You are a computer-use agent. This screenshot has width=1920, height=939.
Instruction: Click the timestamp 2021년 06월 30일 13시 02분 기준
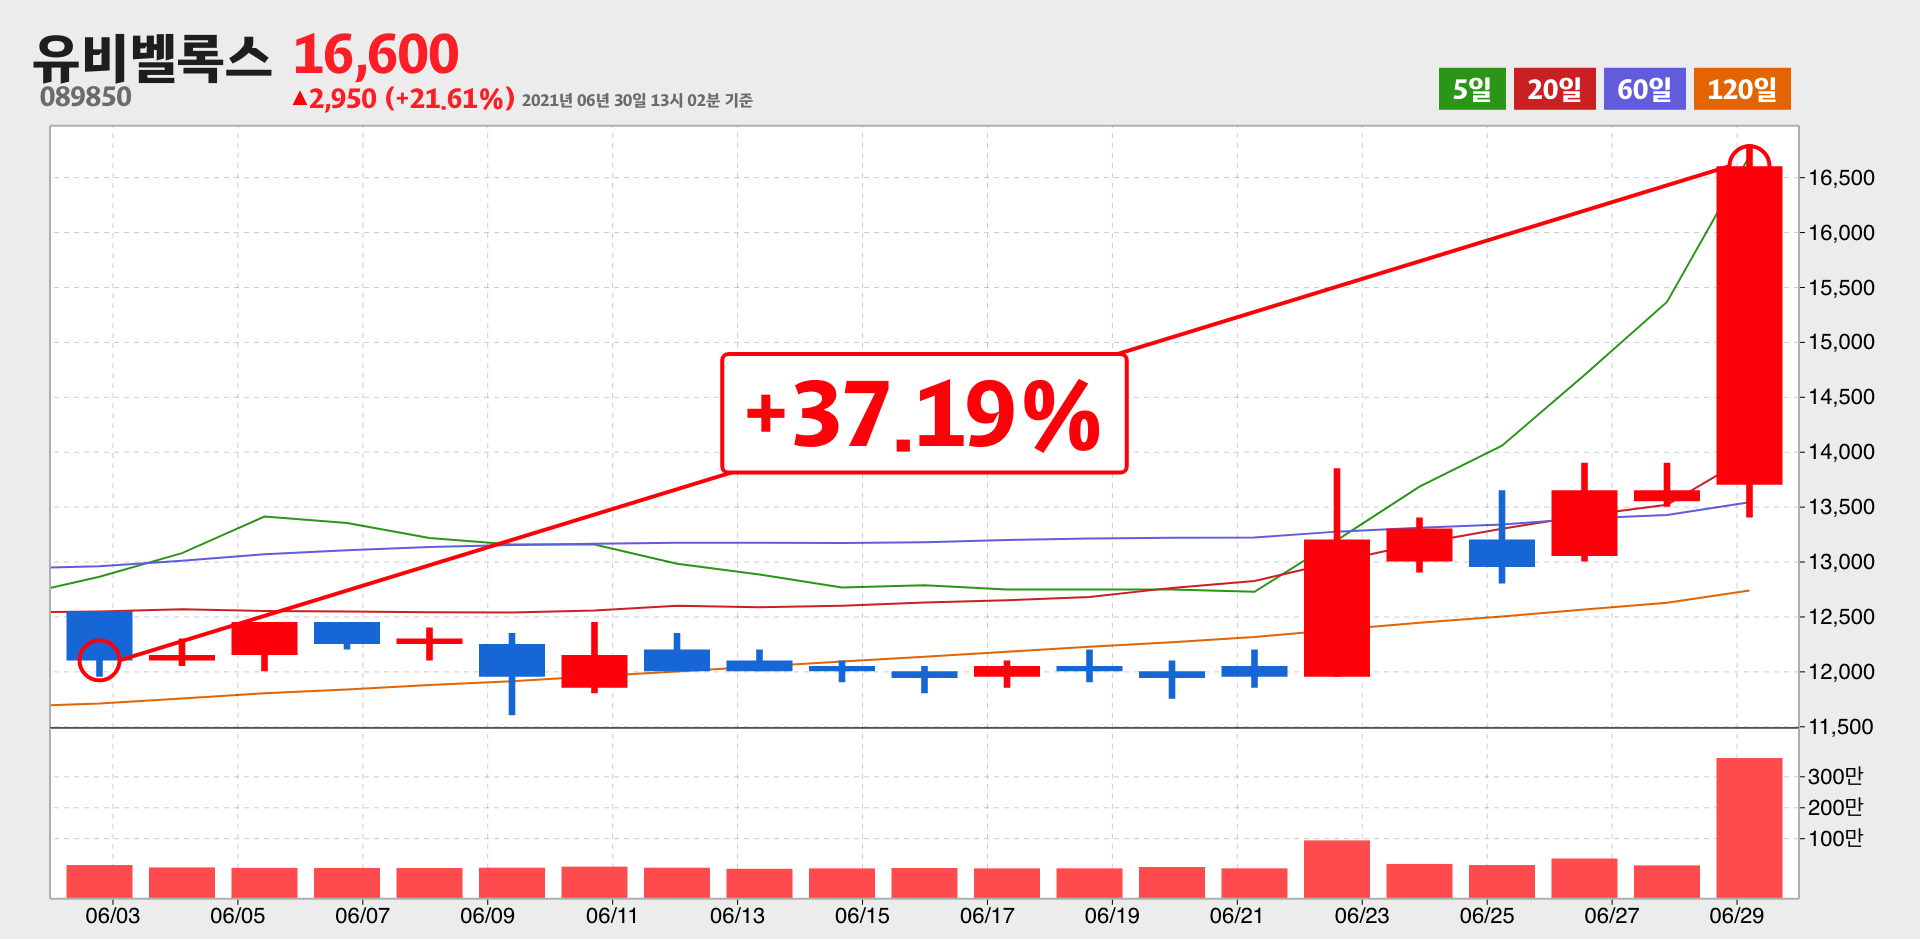click(637, 100)
